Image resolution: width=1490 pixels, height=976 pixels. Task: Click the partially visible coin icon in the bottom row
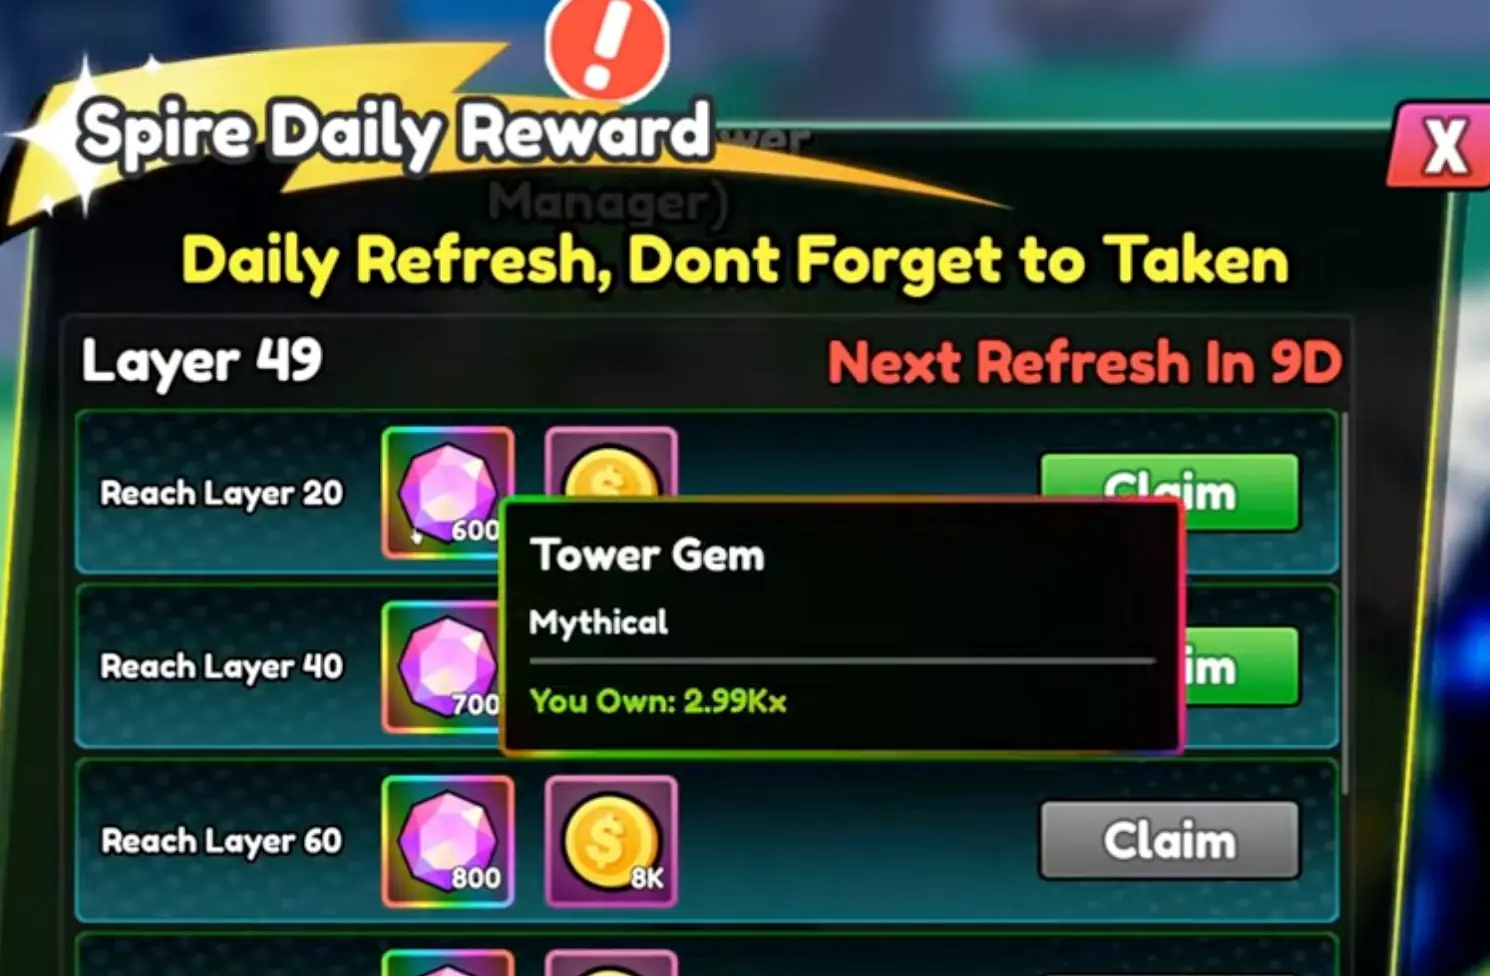click(x=611, y=962)
